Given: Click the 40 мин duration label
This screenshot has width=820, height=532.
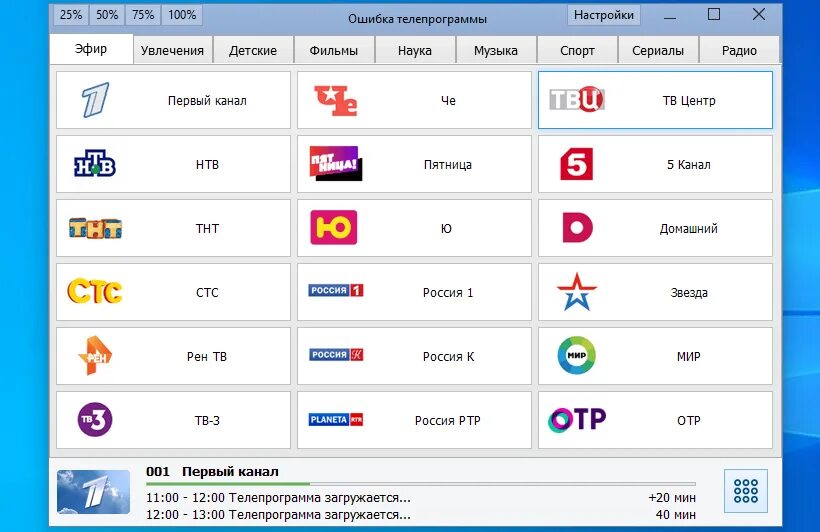Looking at the screenshot, I should coord(676,515).
